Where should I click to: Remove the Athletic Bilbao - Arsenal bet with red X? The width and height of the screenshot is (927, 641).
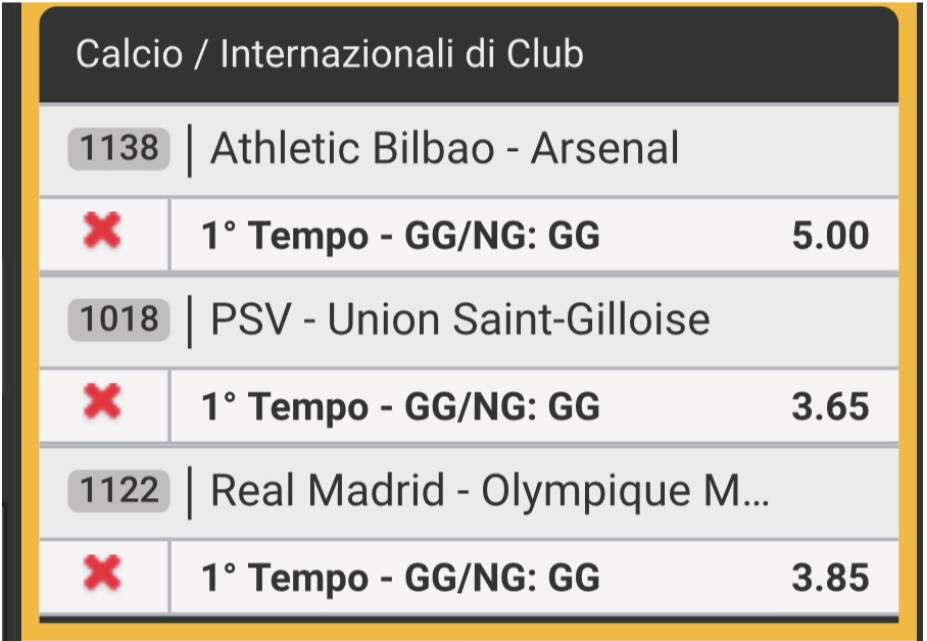[x=102, y=233]
